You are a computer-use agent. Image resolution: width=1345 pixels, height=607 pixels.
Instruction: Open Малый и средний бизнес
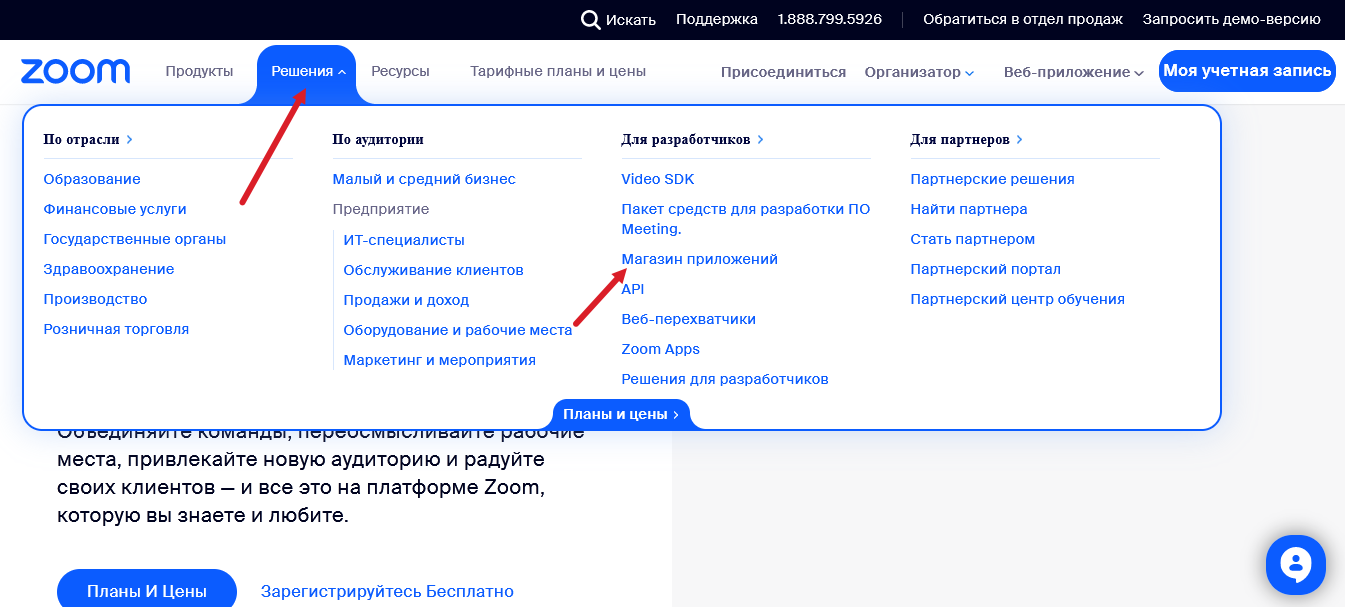pyautogui.click(x=424, y=179)
